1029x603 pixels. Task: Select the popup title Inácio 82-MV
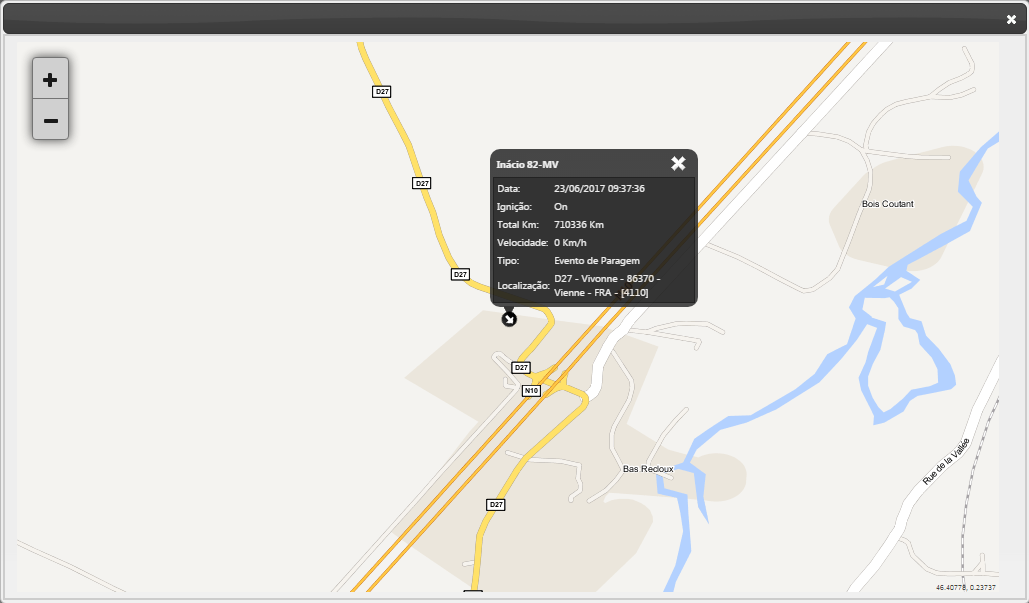coord(527,164)
